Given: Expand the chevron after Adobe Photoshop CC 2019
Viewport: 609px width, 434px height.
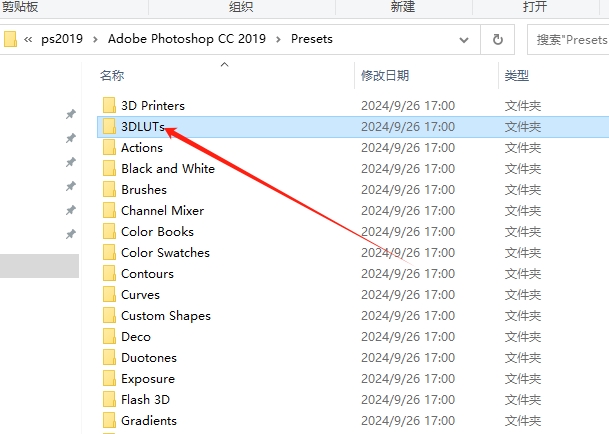Looking at the screenshot, I should pyautogui.click(x=278, y=39).
